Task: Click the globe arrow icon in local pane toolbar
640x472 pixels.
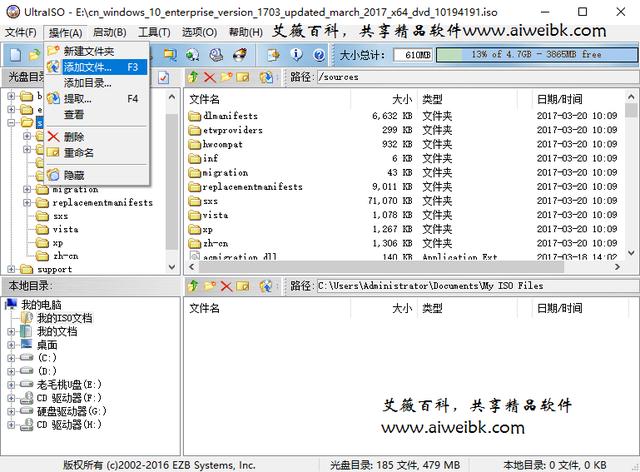Action: [x=266, y=286]
